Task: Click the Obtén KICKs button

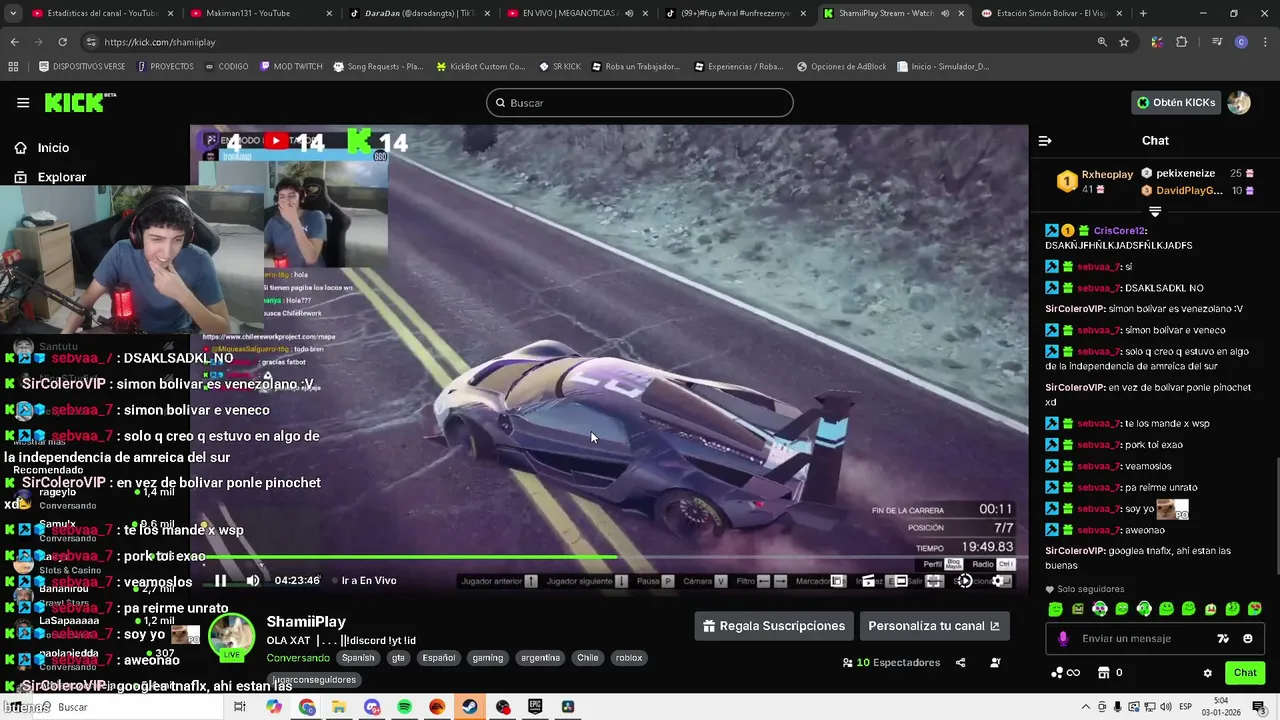Action: (x=1176, y=102)
